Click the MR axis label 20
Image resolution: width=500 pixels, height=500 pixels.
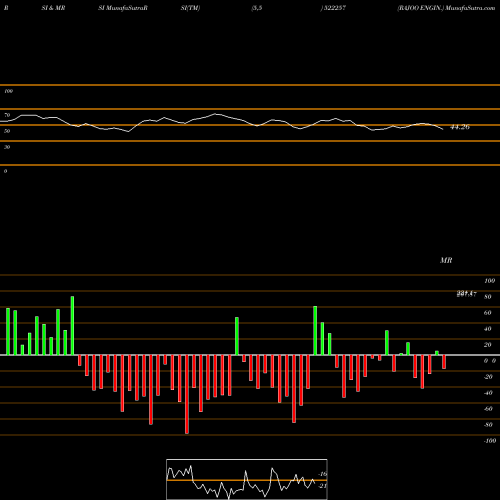(x=488, y=345)
